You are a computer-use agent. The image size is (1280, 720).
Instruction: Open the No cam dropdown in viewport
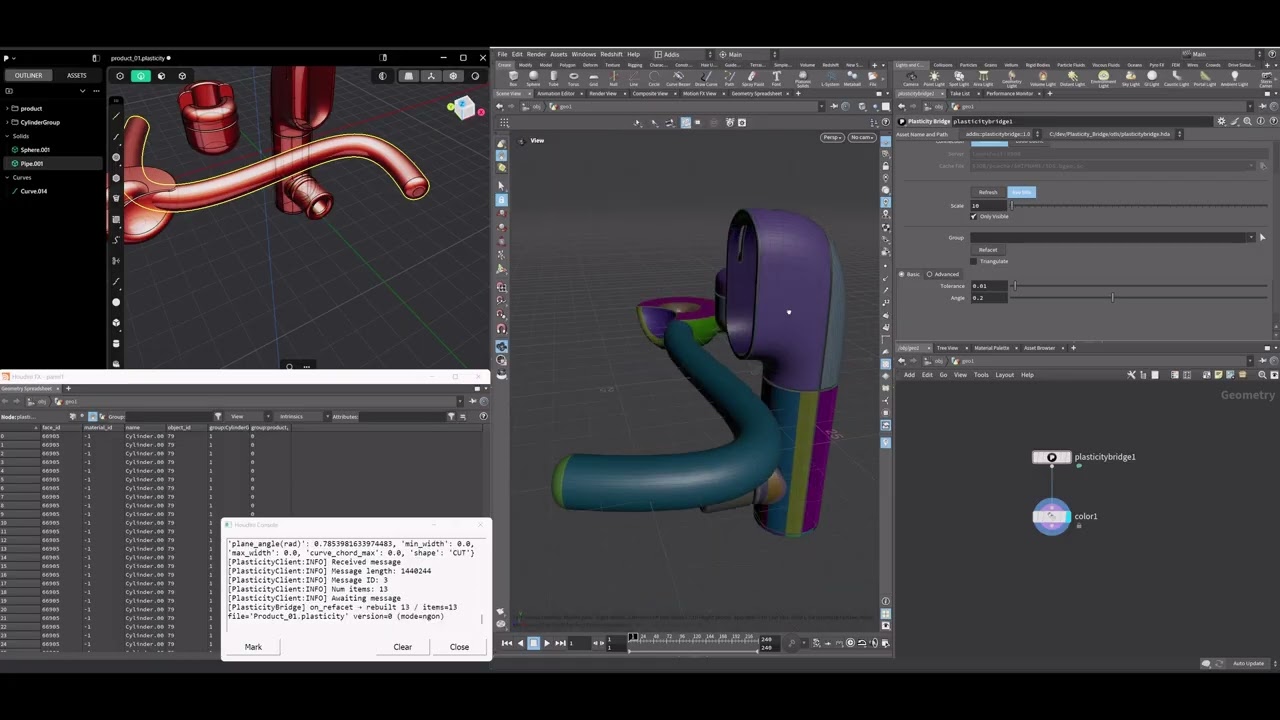click(x=862, y=137)
